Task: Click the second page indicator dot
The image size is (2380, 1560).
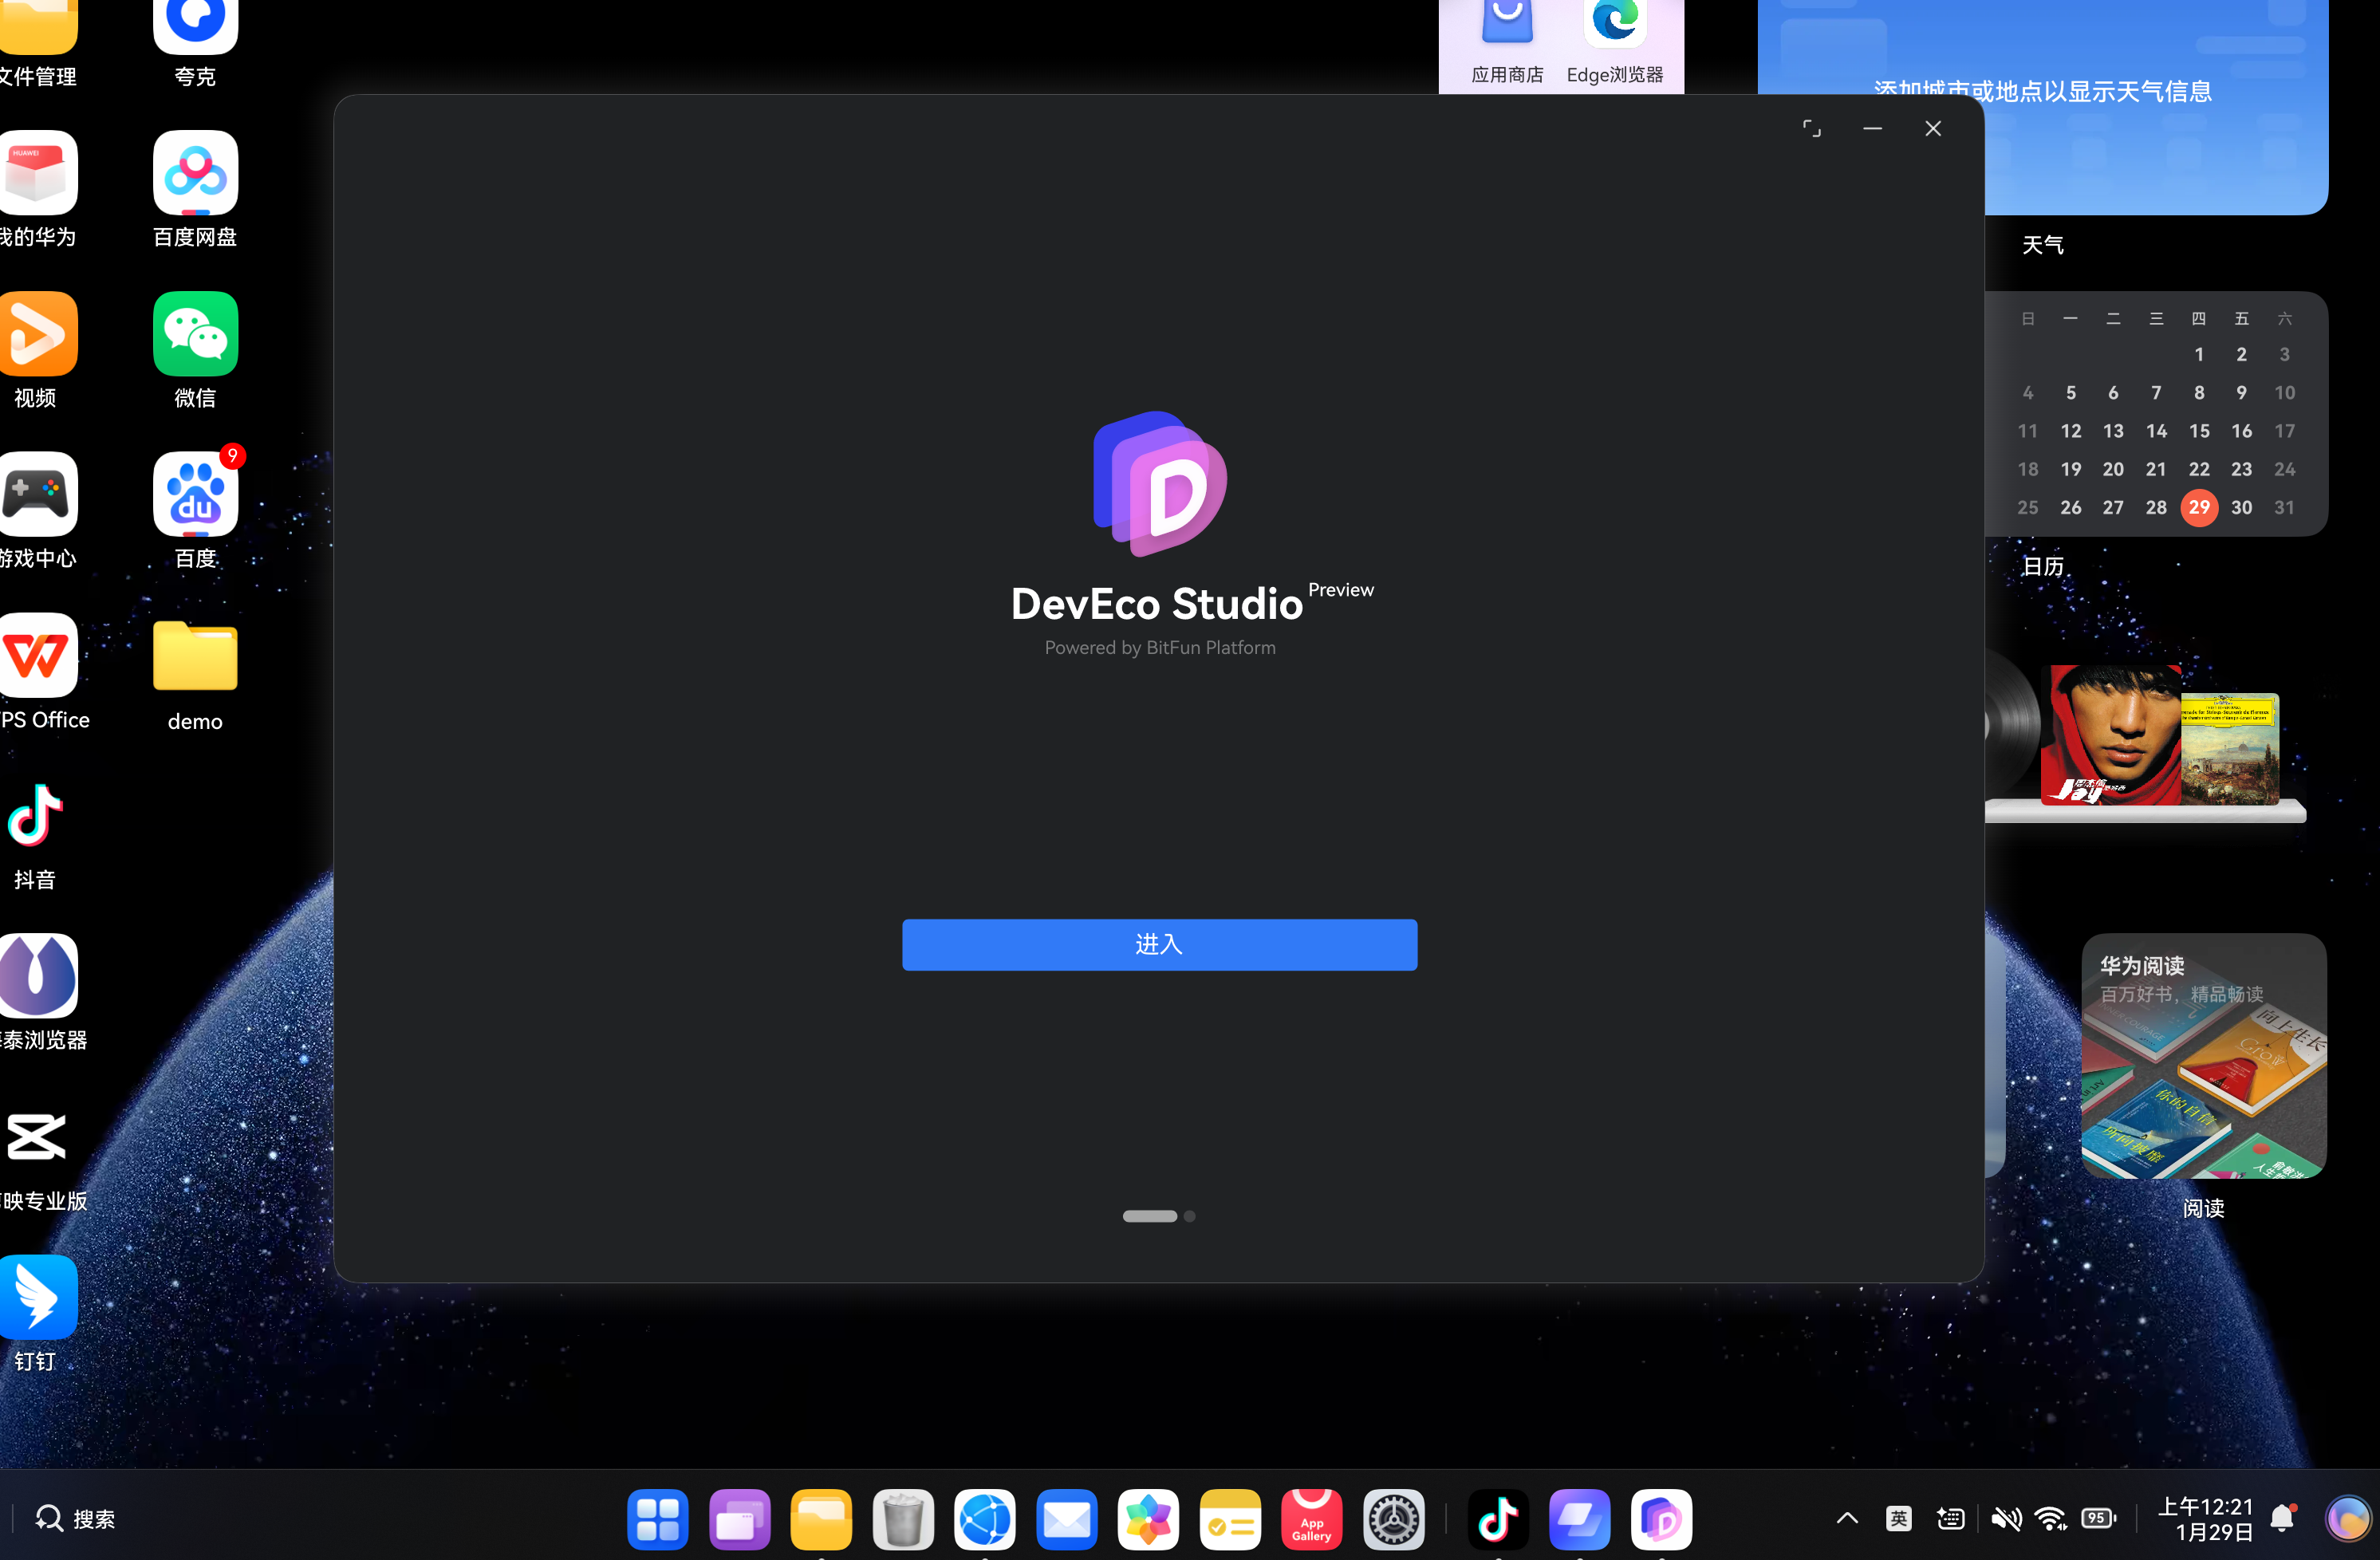Action: pyautogui.click(x=1189, y=1216)
